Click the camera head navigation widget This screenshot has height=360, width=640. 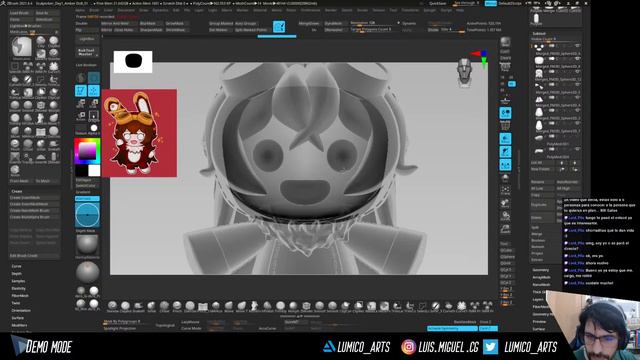click(x=464, y=72)
